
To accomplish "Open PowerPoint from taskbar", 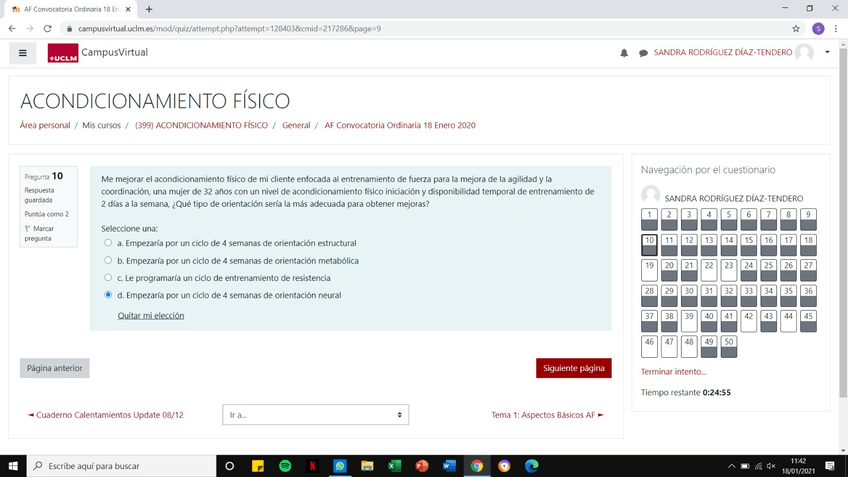I will coord(422,466).
